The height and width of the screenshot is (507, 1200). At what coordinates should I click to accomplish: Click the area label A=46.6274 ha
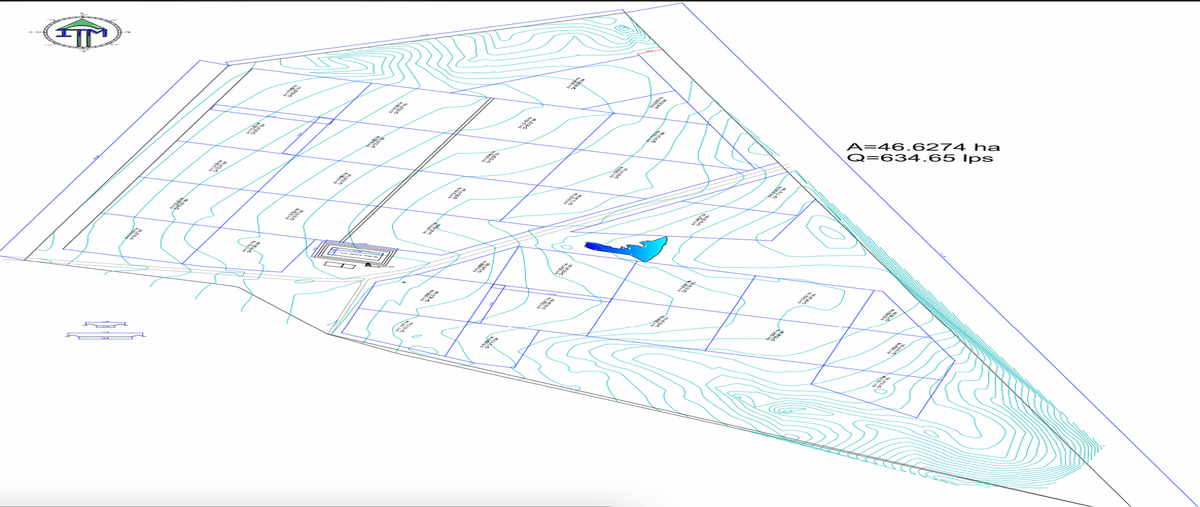pyautogui.click(x=921, y=145)
